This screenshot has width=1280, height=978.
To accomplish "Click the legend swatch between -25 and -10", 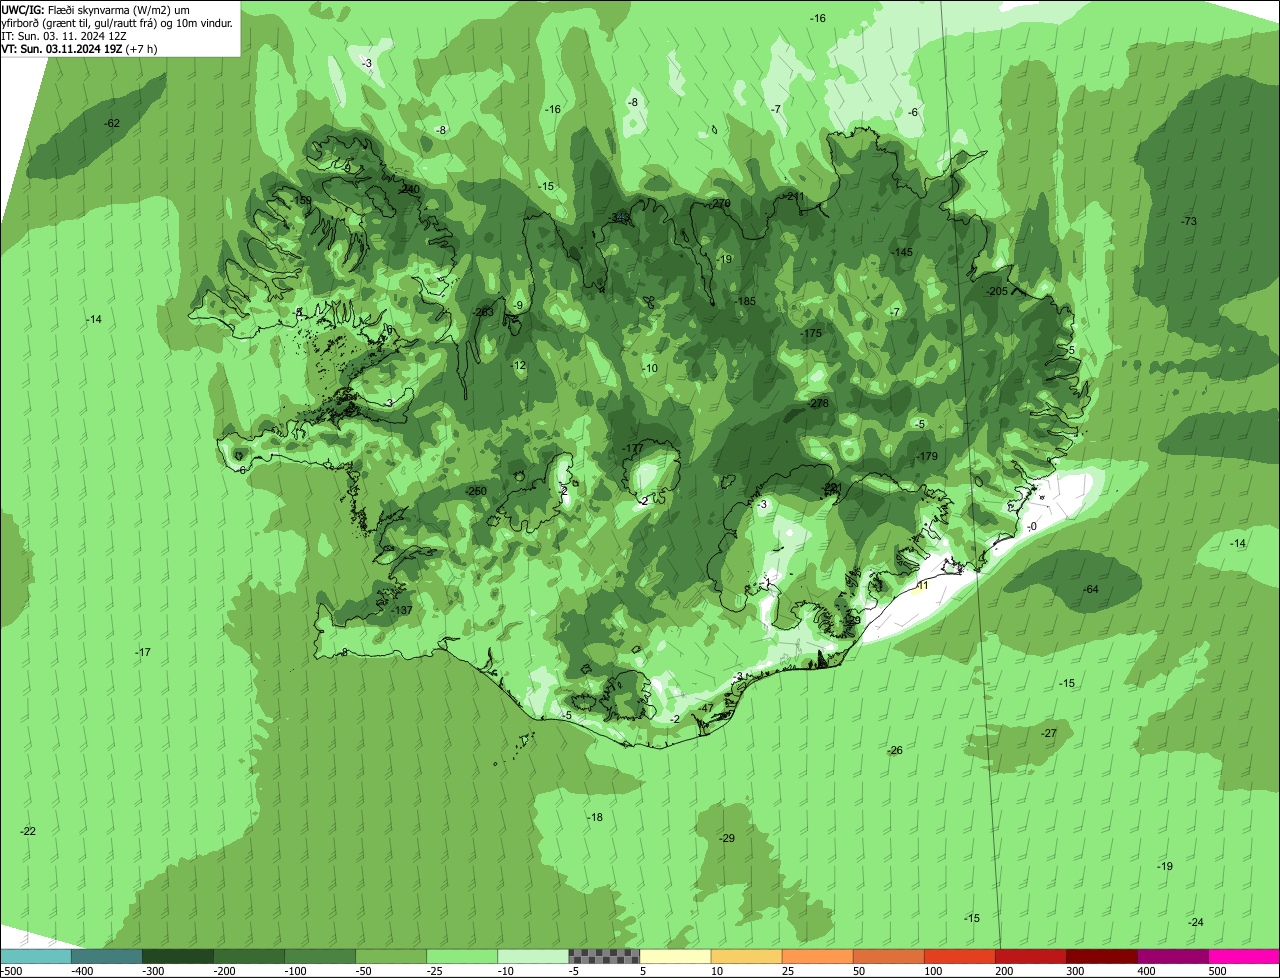I will [x=462, y=956].
